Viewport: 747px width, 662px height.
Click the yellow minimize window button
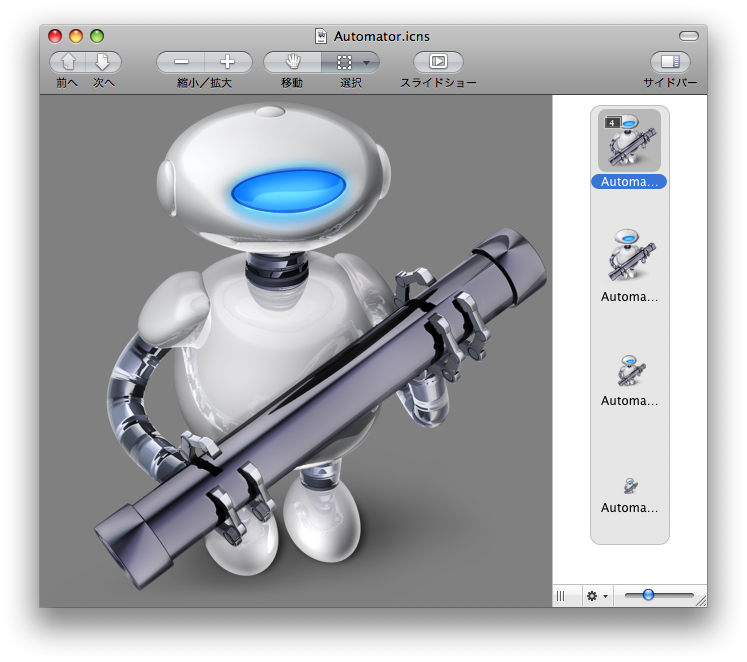76,36
